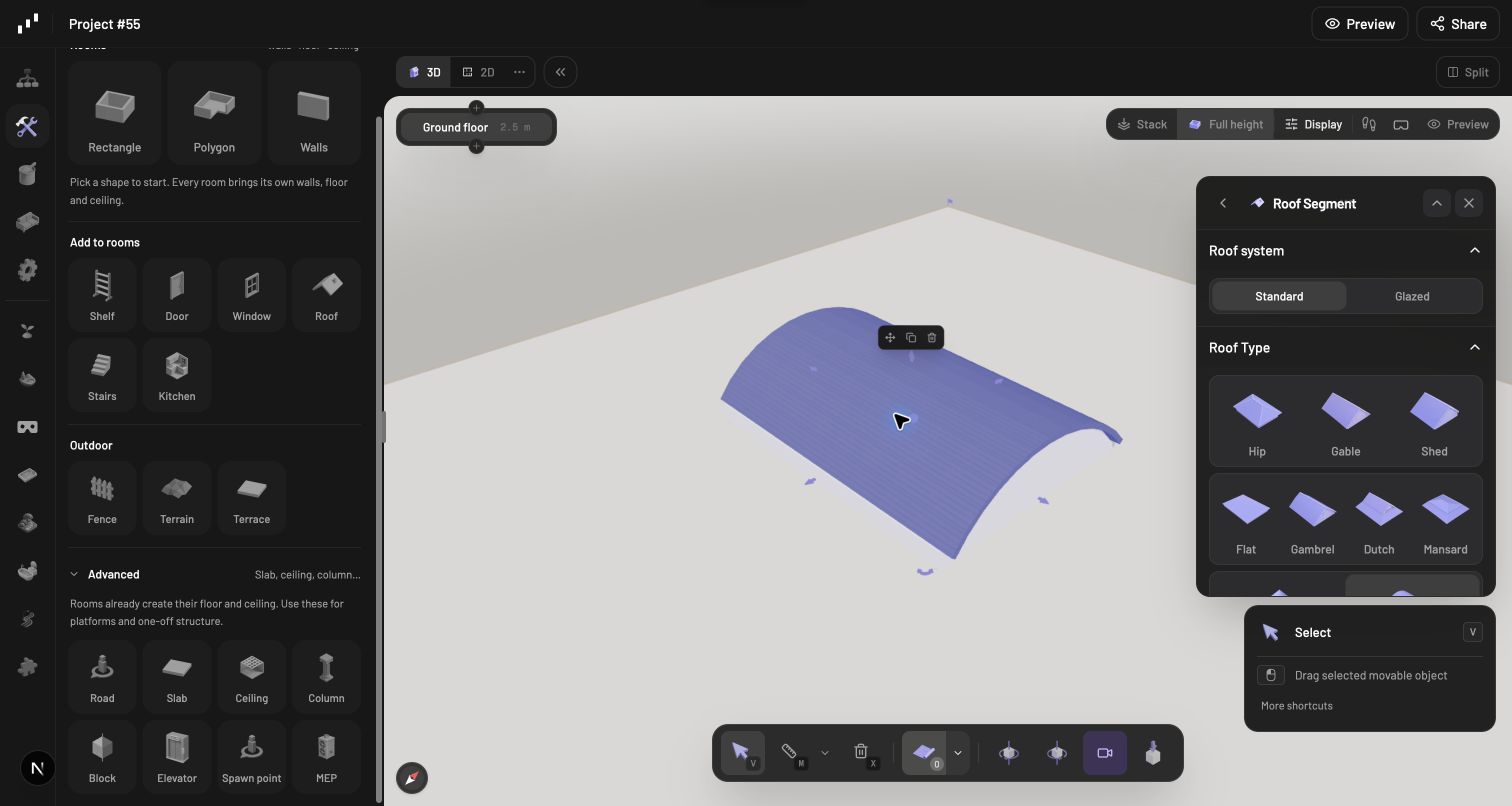1512x806 pixels.
Task: Choose the Flat roof type
Action: point(1246,519)
